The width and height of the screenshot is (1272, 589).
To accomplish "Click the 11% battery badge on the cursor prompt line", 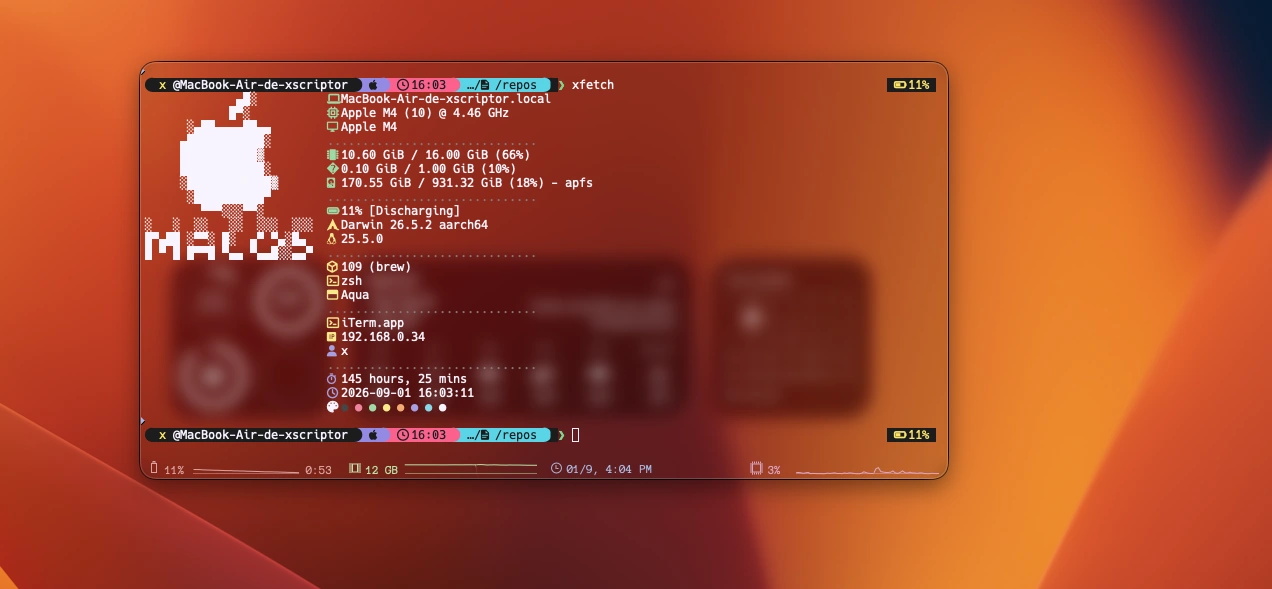I will click(911, 435).
